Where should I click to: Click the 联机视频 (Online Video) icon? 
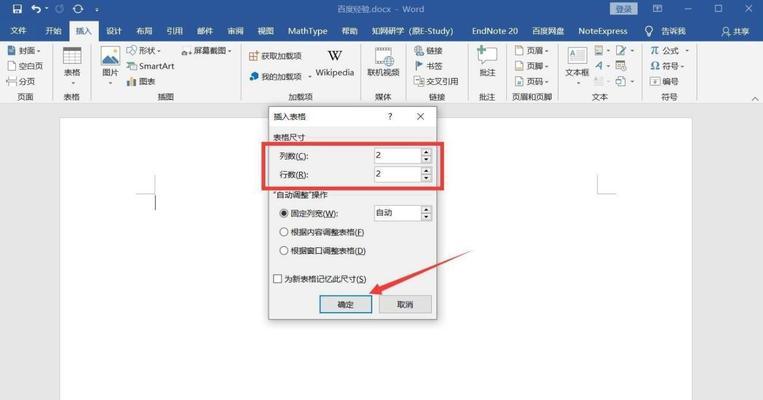[383, 62]
